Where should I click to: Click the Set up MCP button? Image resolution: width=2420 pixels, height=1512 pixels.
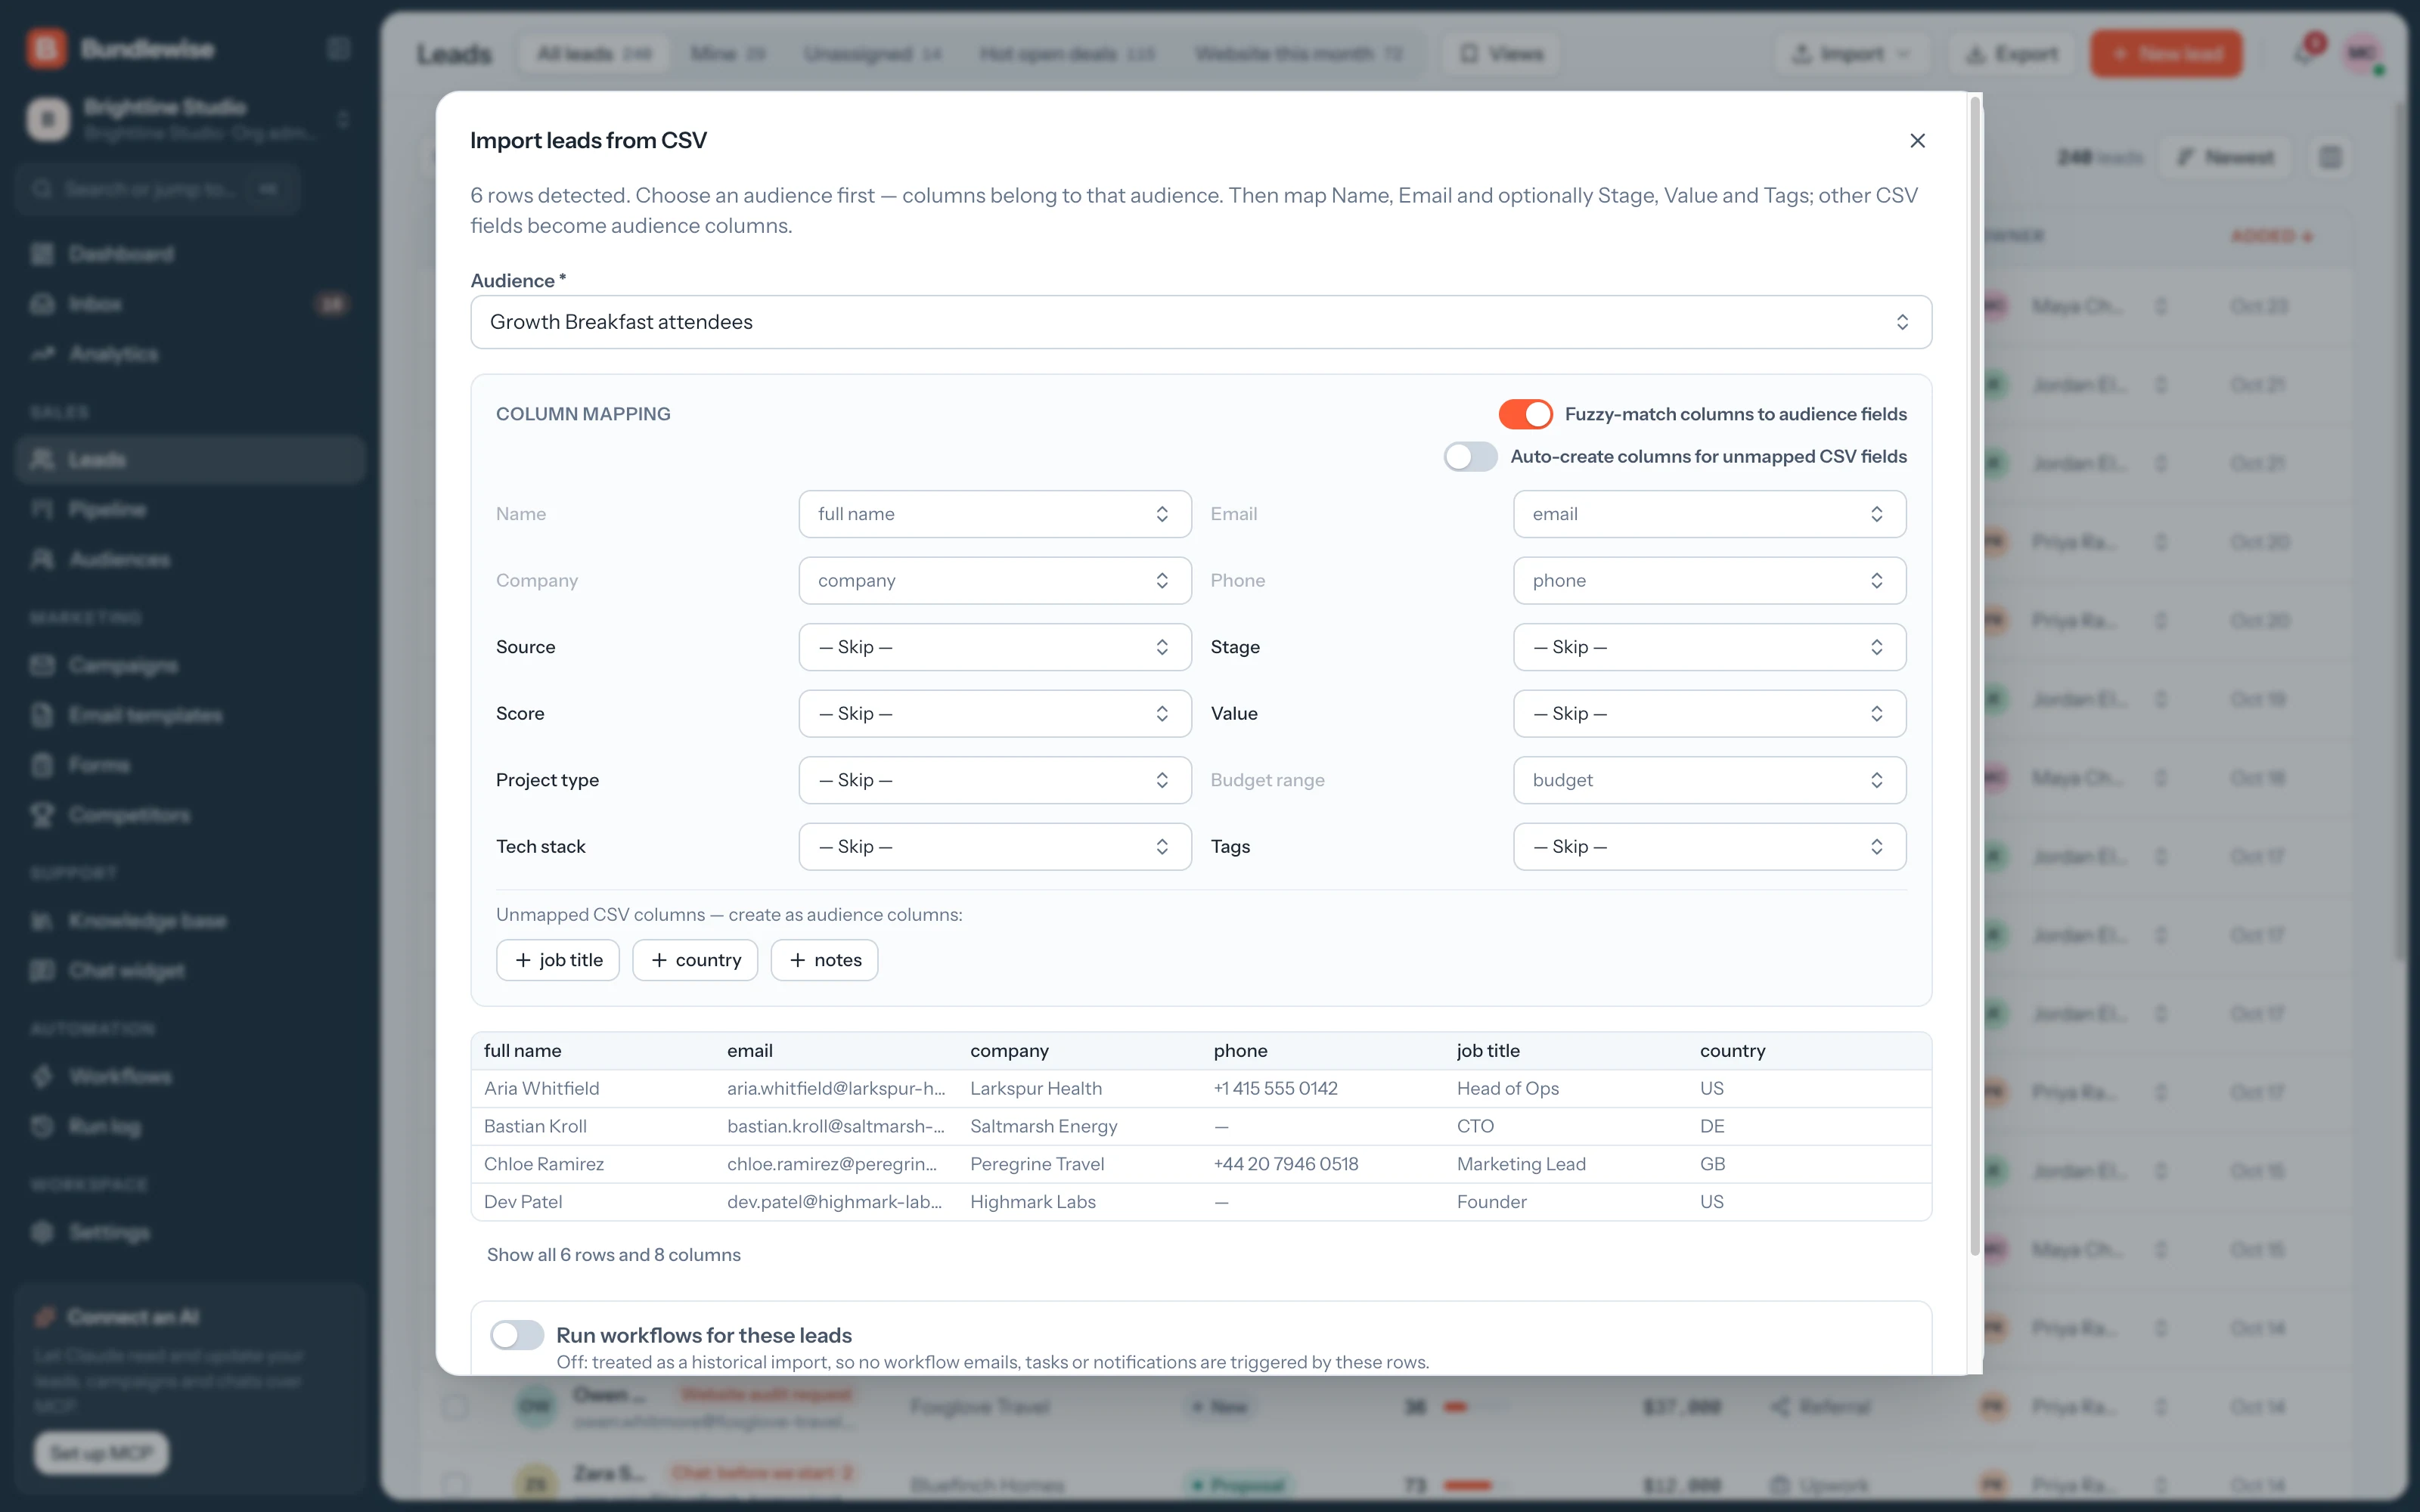click(102, 1453)
